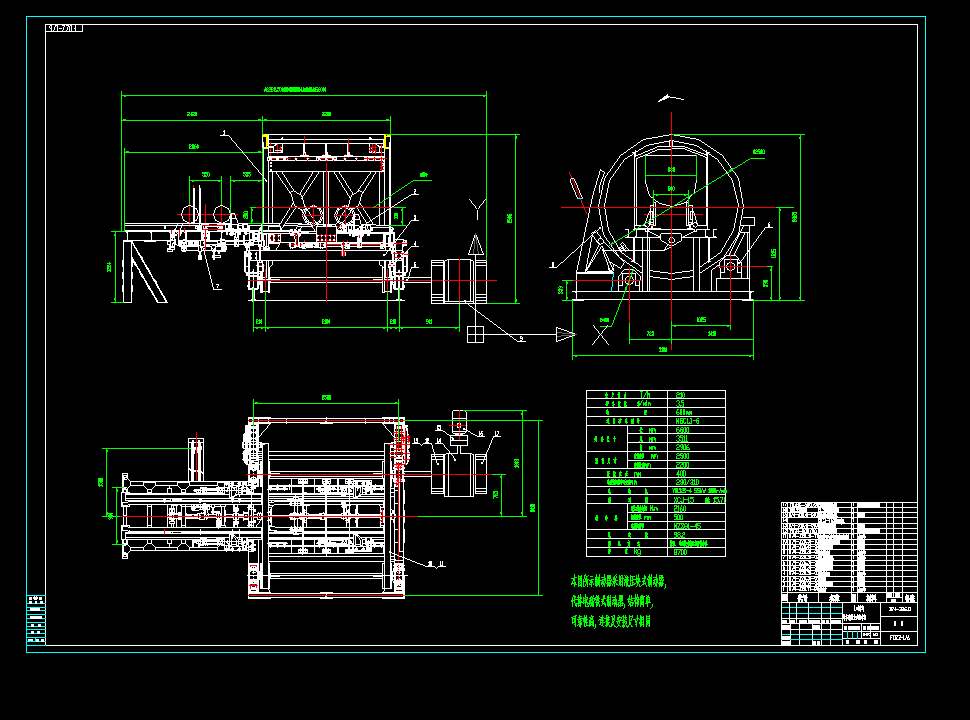Click the value 6600 in the specification table
Viewport: 970px width, 720px height.
pyautogui.click(x=682, y=430)
